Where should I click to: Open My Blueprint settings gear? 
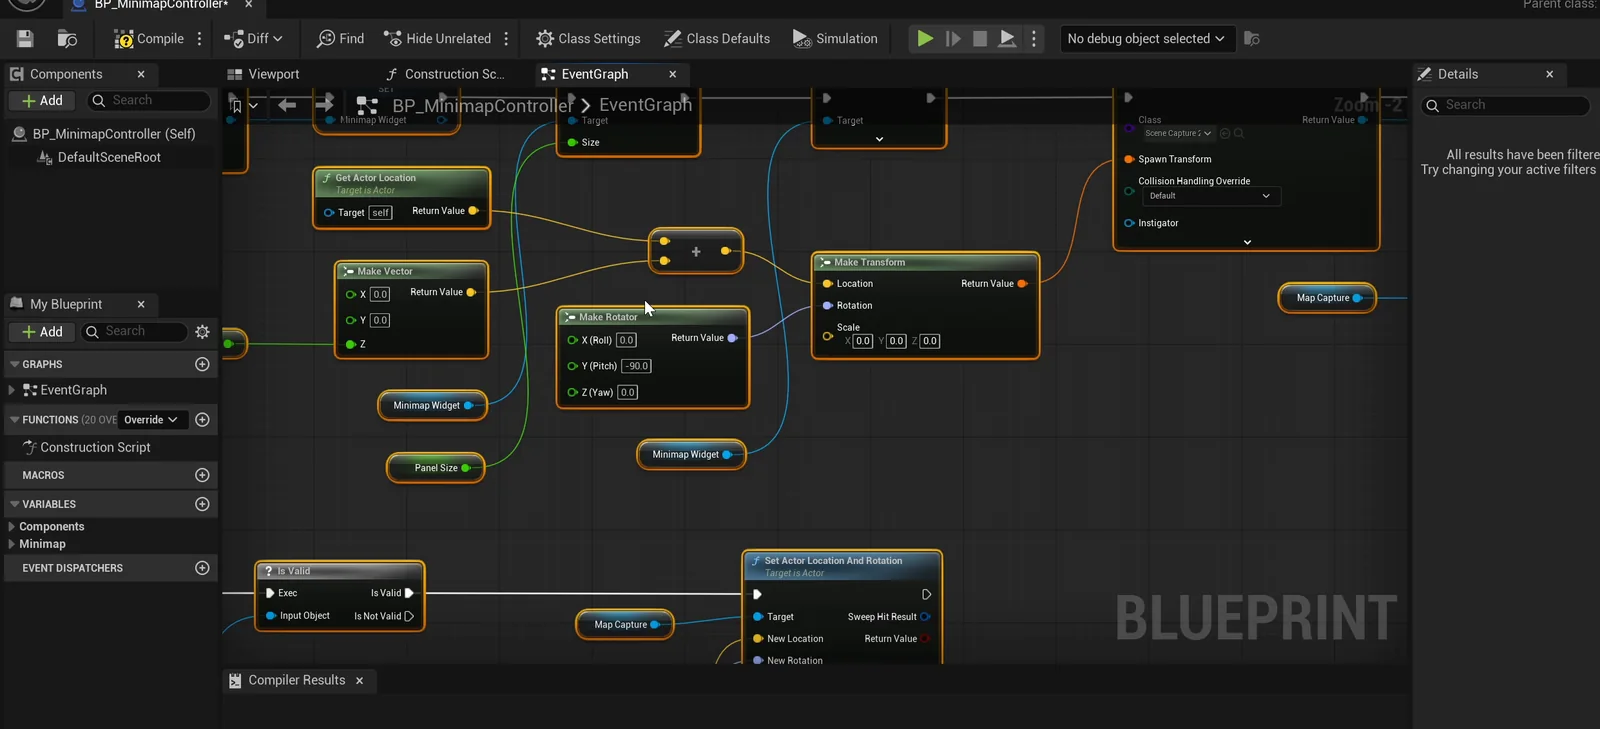click(202, 332)
